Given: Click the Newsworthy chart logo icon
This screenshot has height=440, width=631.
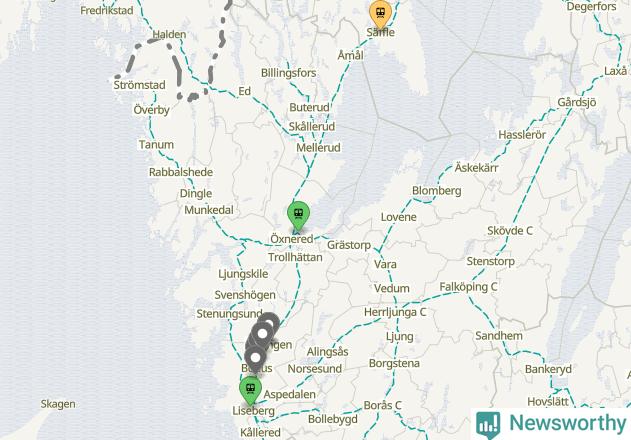Looking at the screenshot, I should tap(488, 425).
